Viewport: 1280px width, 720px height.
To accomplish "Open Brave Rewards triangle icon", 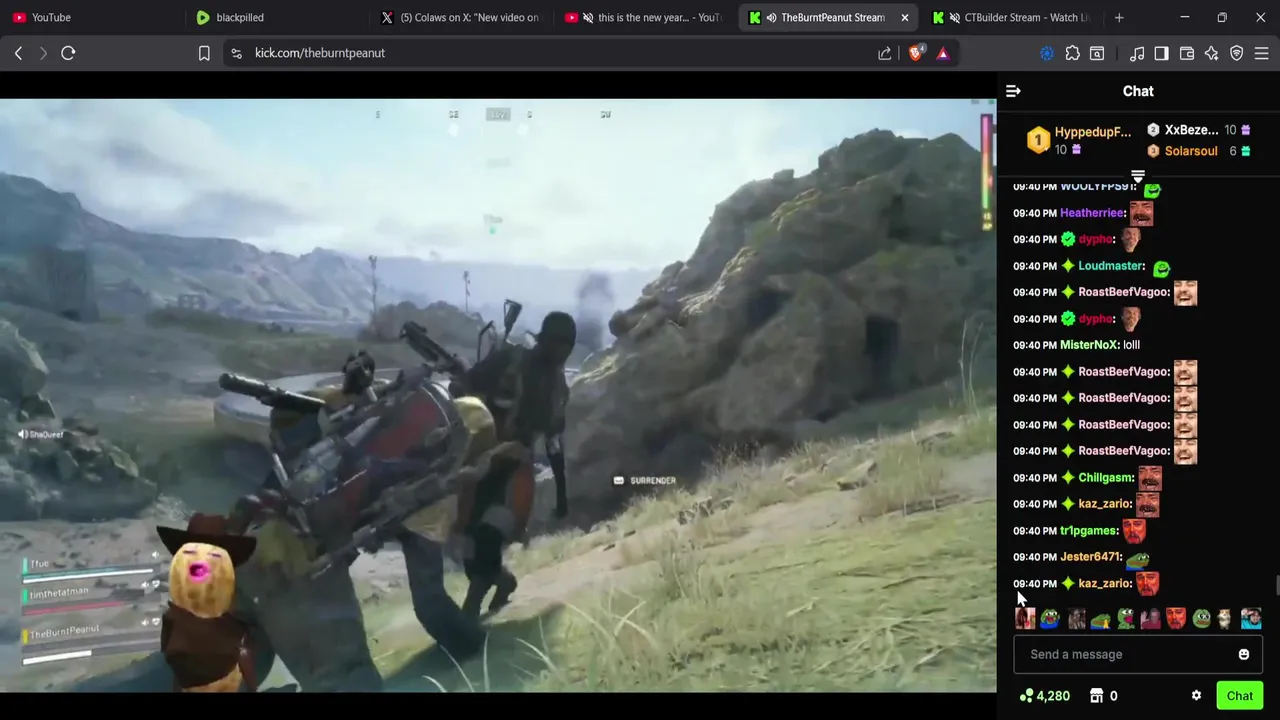I will pos(943,53).
